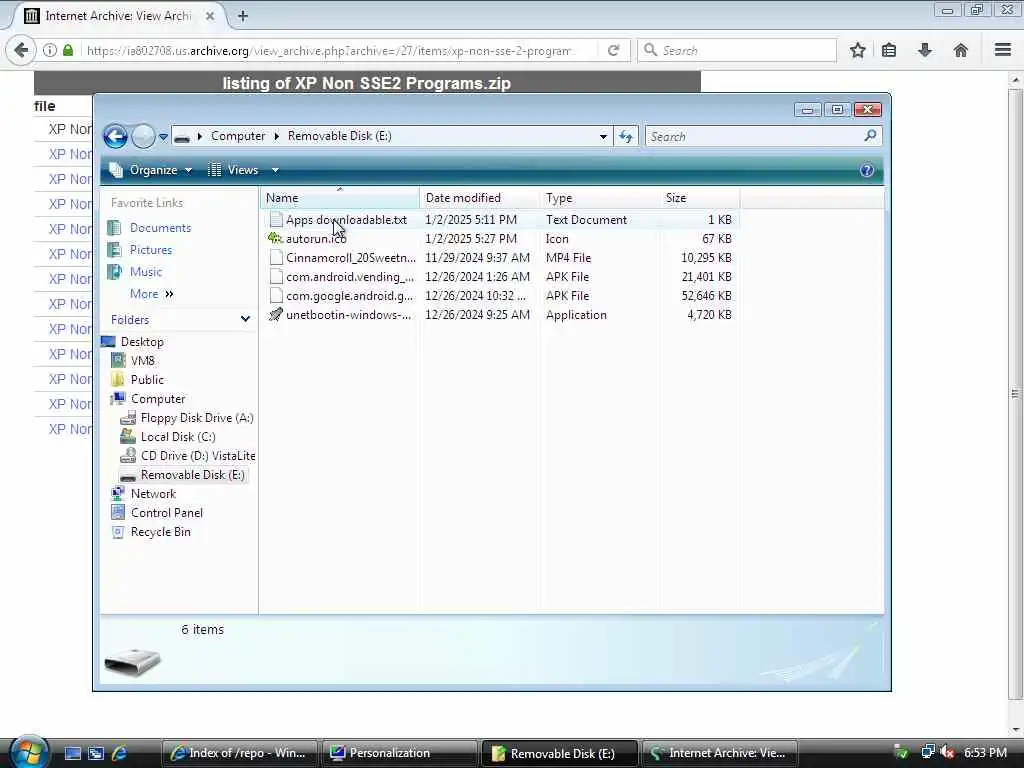
Task: Sort files by Date modified column
Action: [x=480, y=198]
